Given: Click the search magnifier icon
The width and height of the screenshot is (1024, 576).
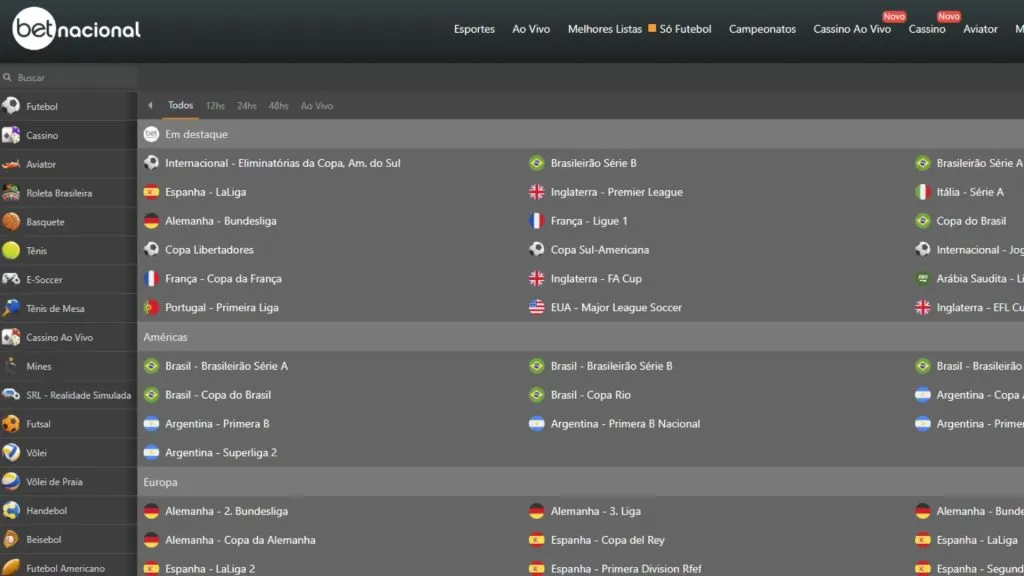Looking at the screenshot, I should coord(7,77).
